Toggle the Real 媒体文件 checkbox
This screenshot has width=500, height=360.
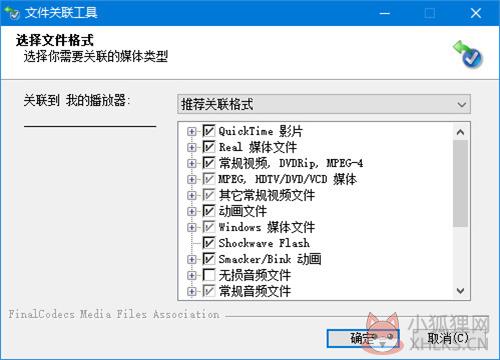pos(209,147)
